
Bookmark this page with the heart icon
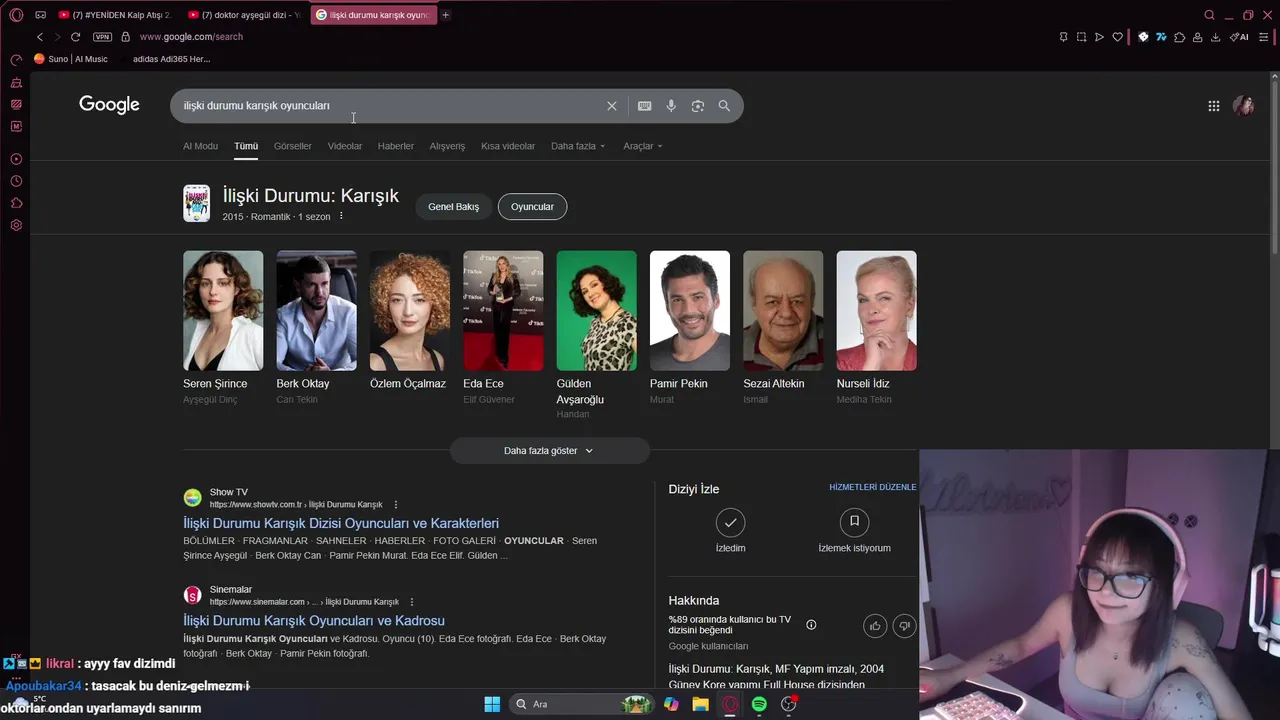coord(1117,37)
